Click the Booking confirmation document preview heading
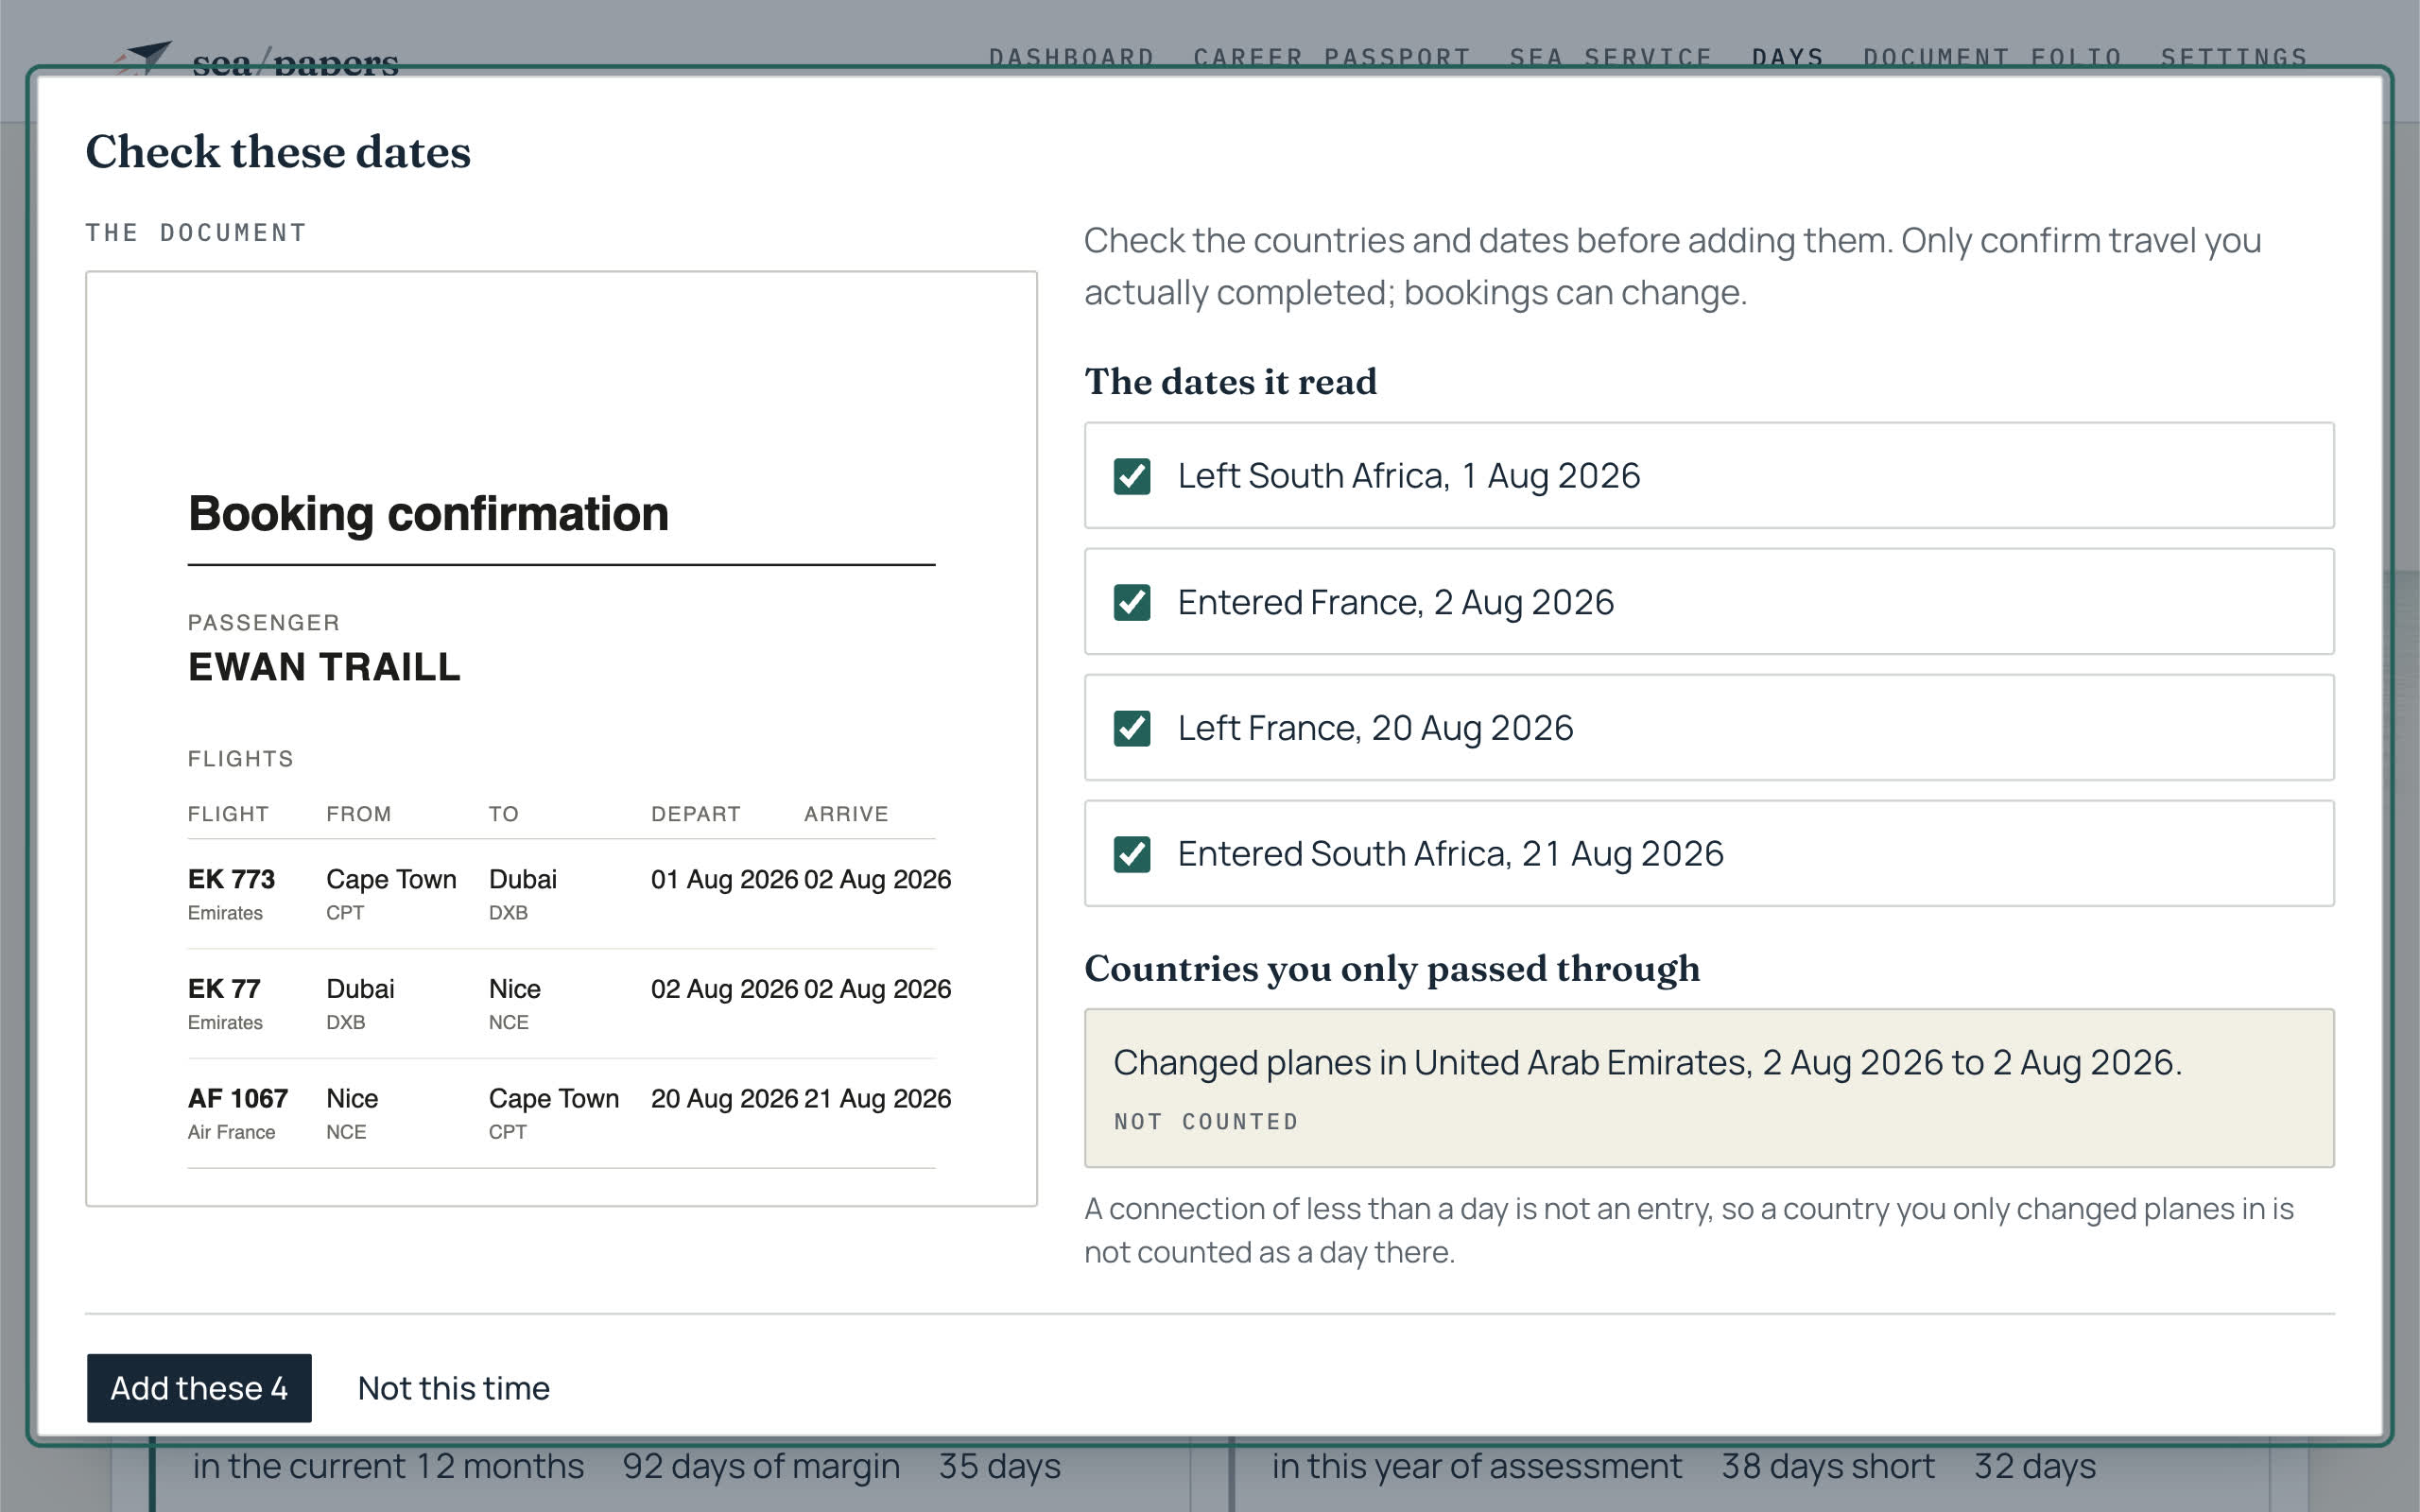 click(428, 514)
